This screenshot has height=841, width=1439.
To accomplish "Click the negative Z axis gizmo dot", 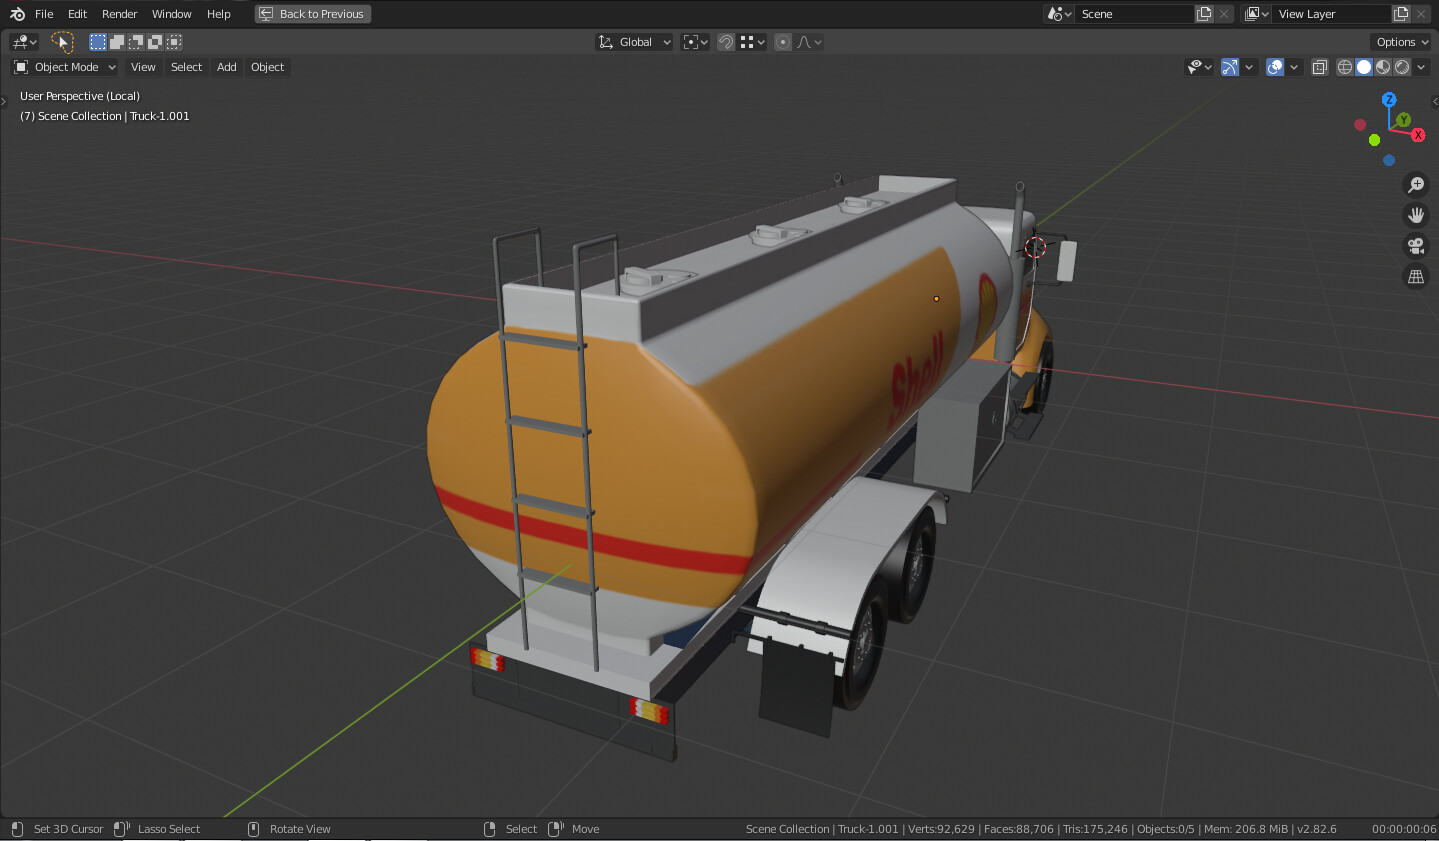I will [x=1389, y=160].
